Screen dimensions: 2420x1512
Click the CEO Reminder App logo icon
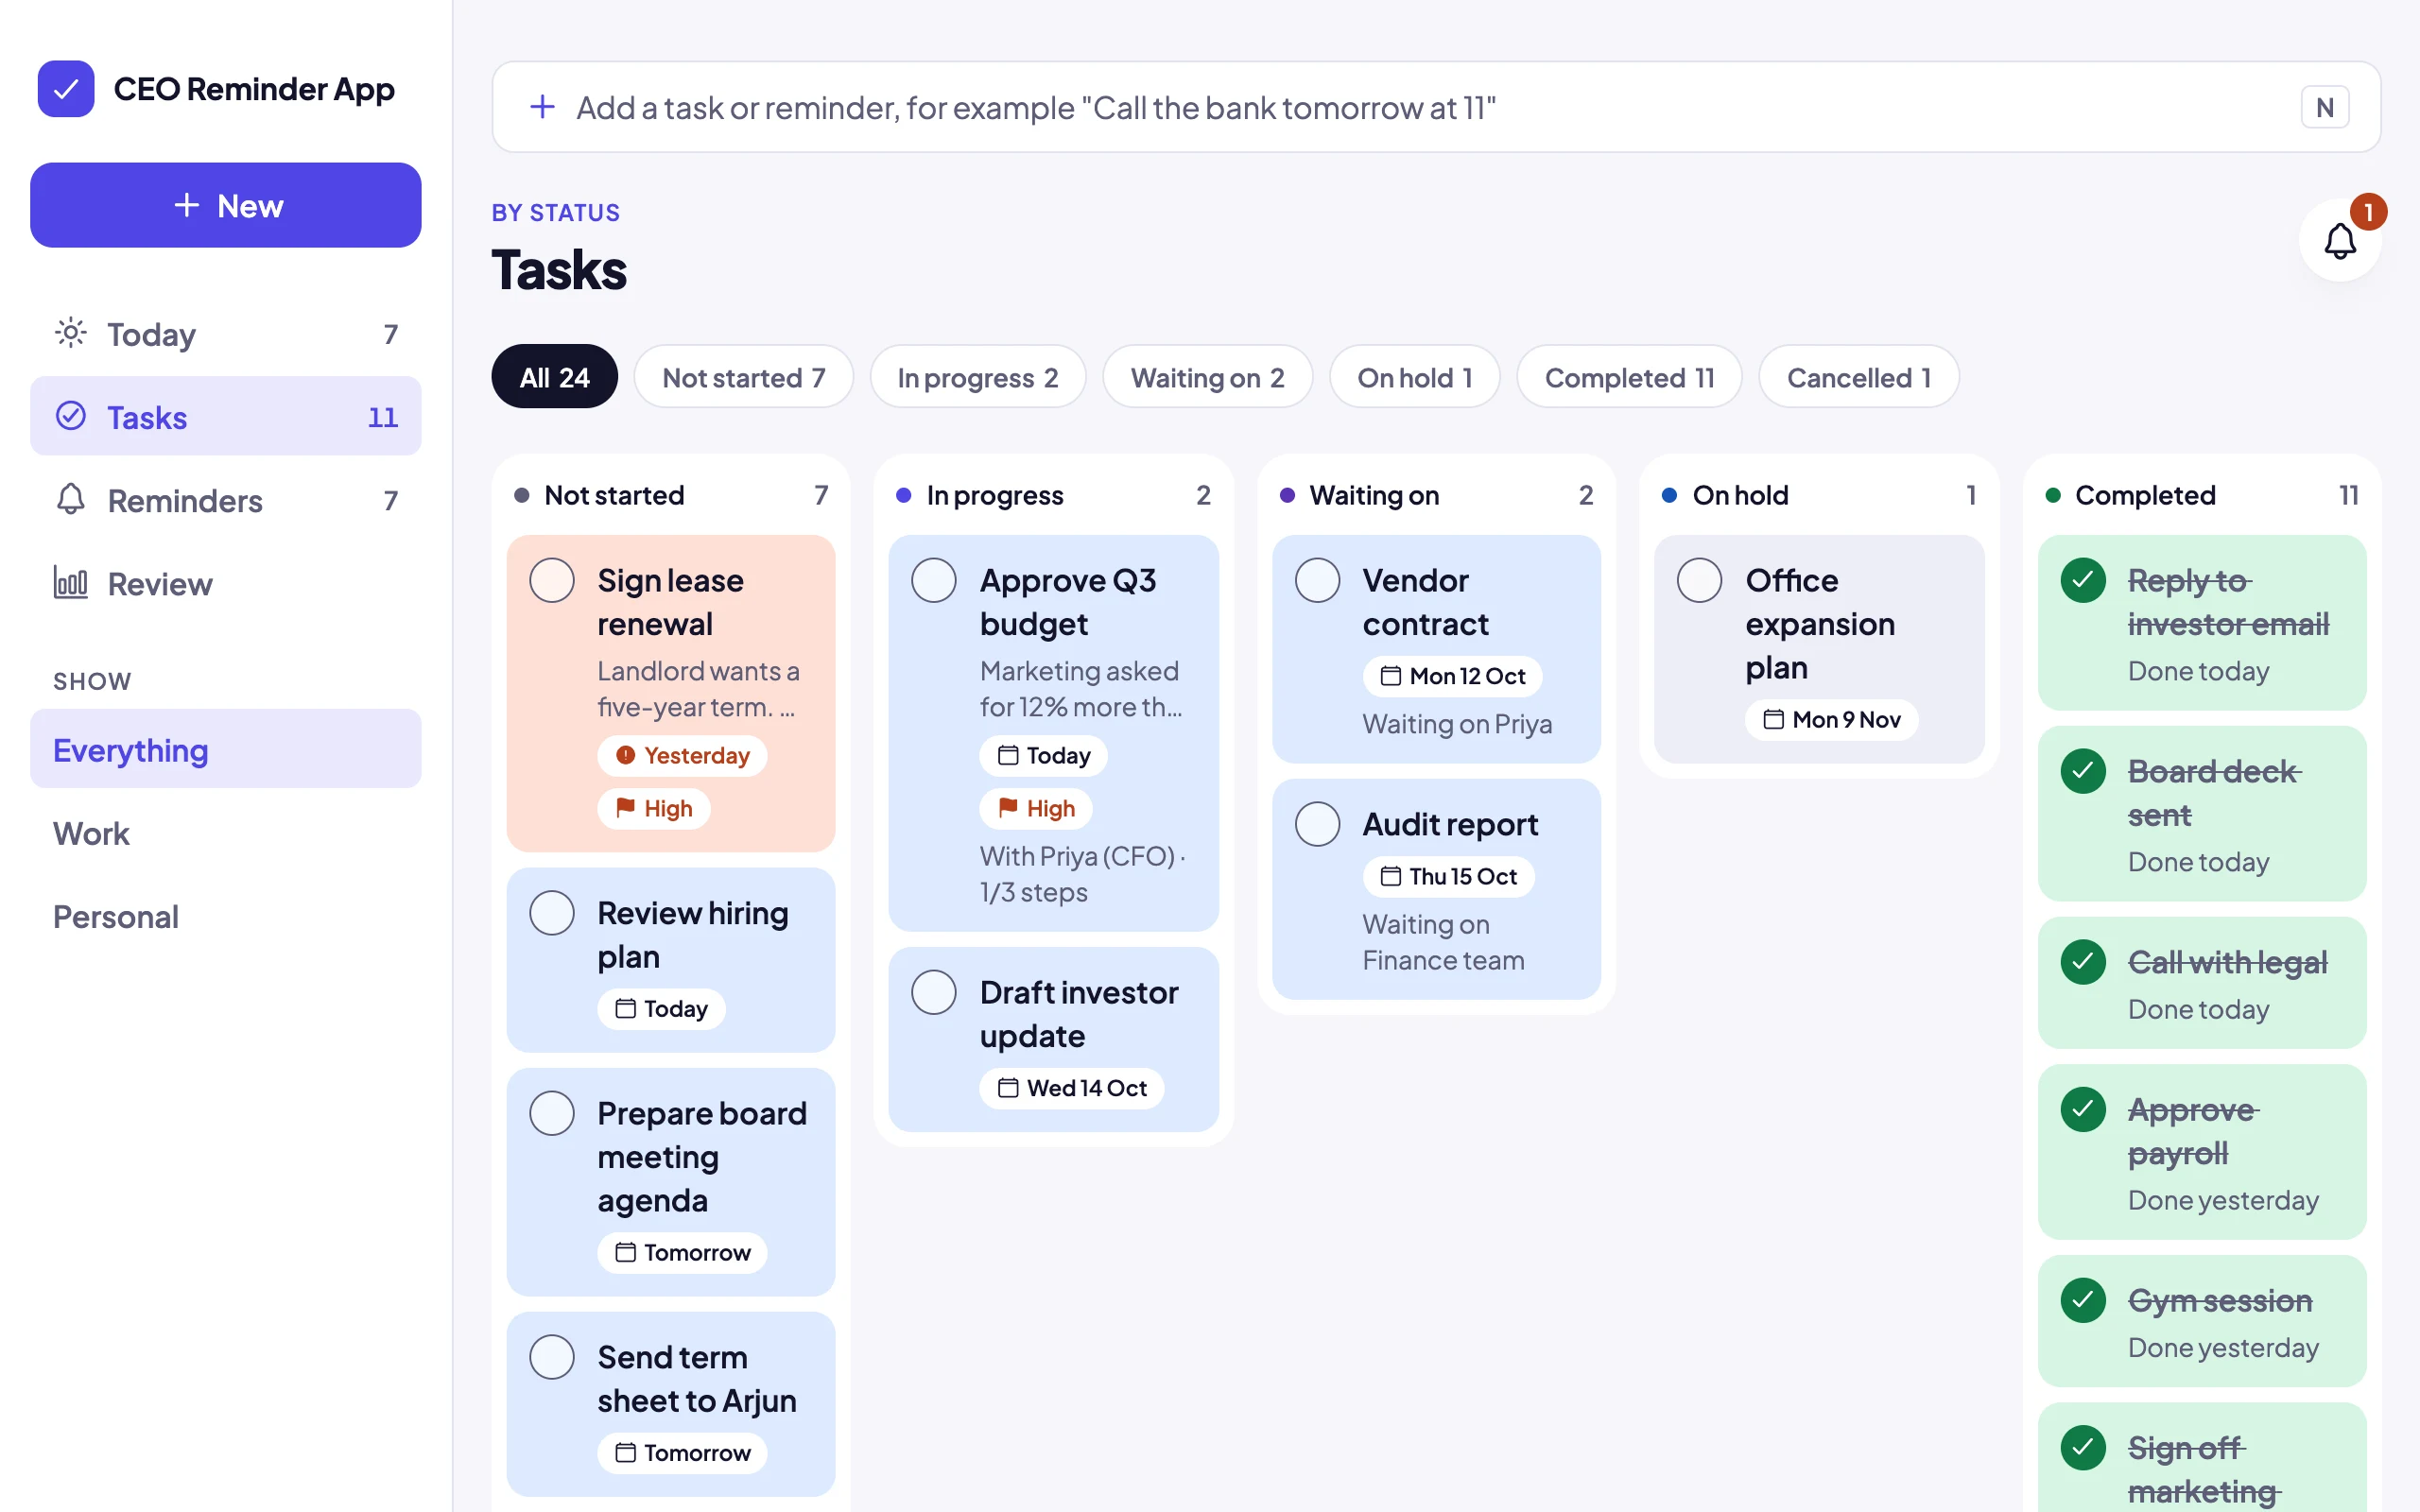[x=66, y=89]
